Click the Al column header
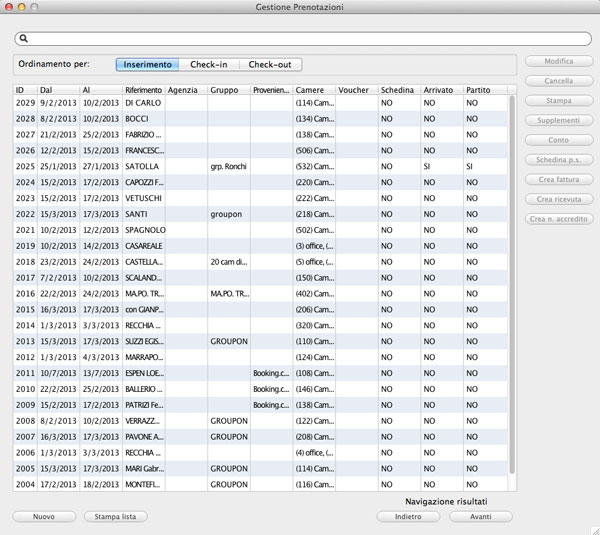The width and height of the screenshot is (600, 535). [x=101, y=90]
